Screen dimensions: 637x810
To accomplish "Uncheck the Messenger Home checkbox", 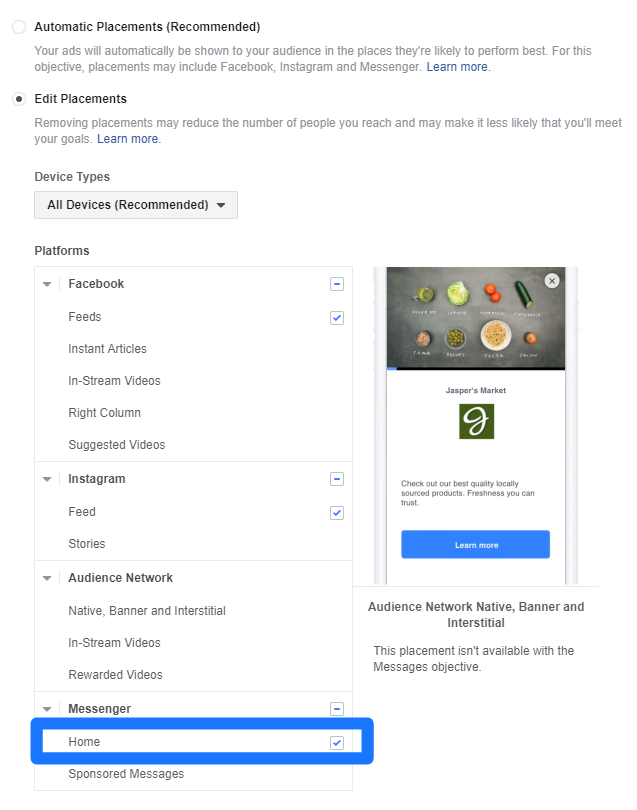I will [x=337, y=743].
